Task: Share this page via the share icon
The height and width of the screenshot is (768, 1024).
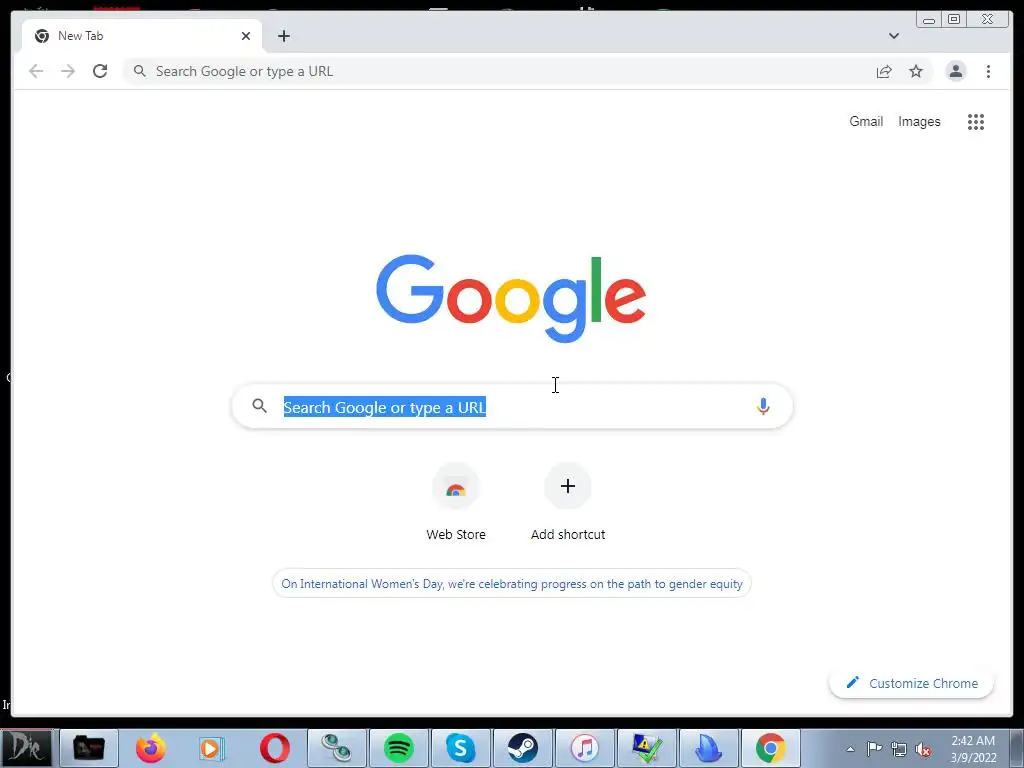Action: (884, 71)
